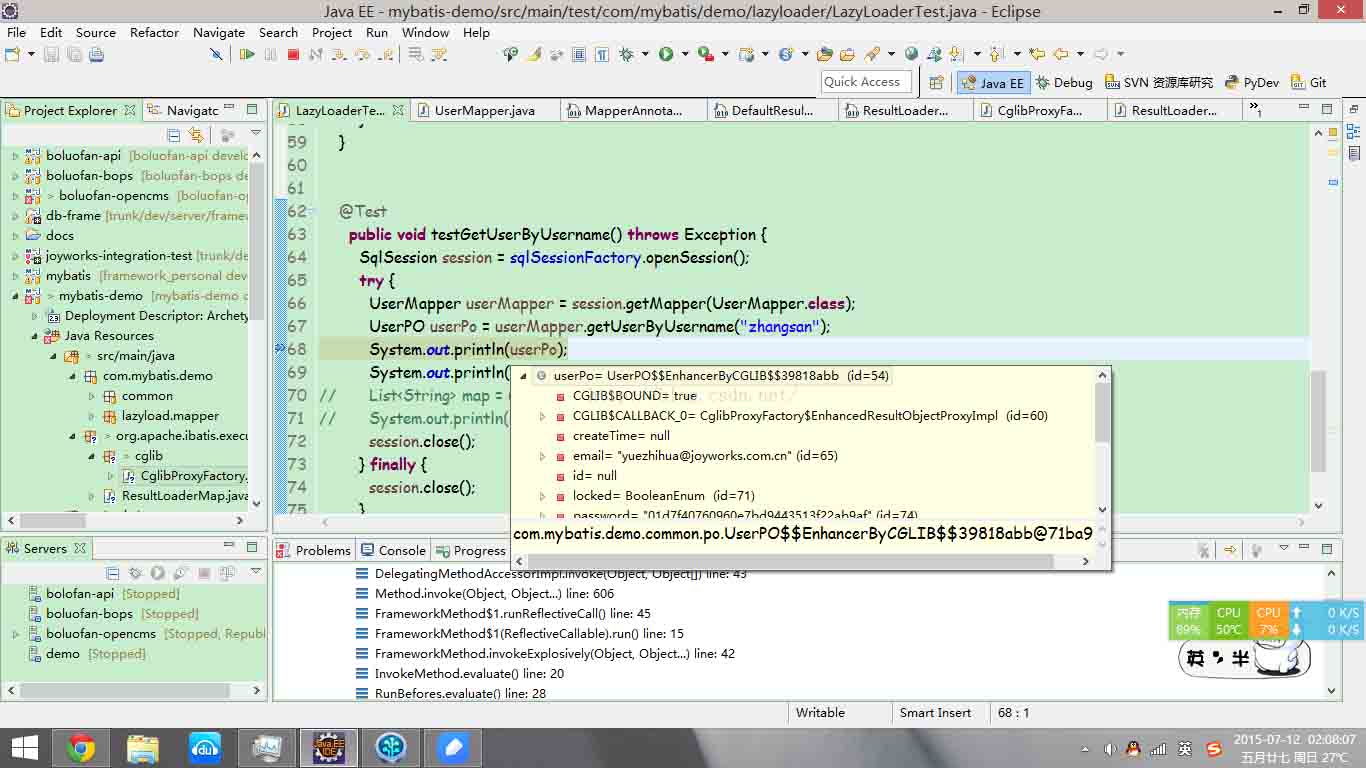
Task: Switch to the Git perspective
Action: (1309, 83)
